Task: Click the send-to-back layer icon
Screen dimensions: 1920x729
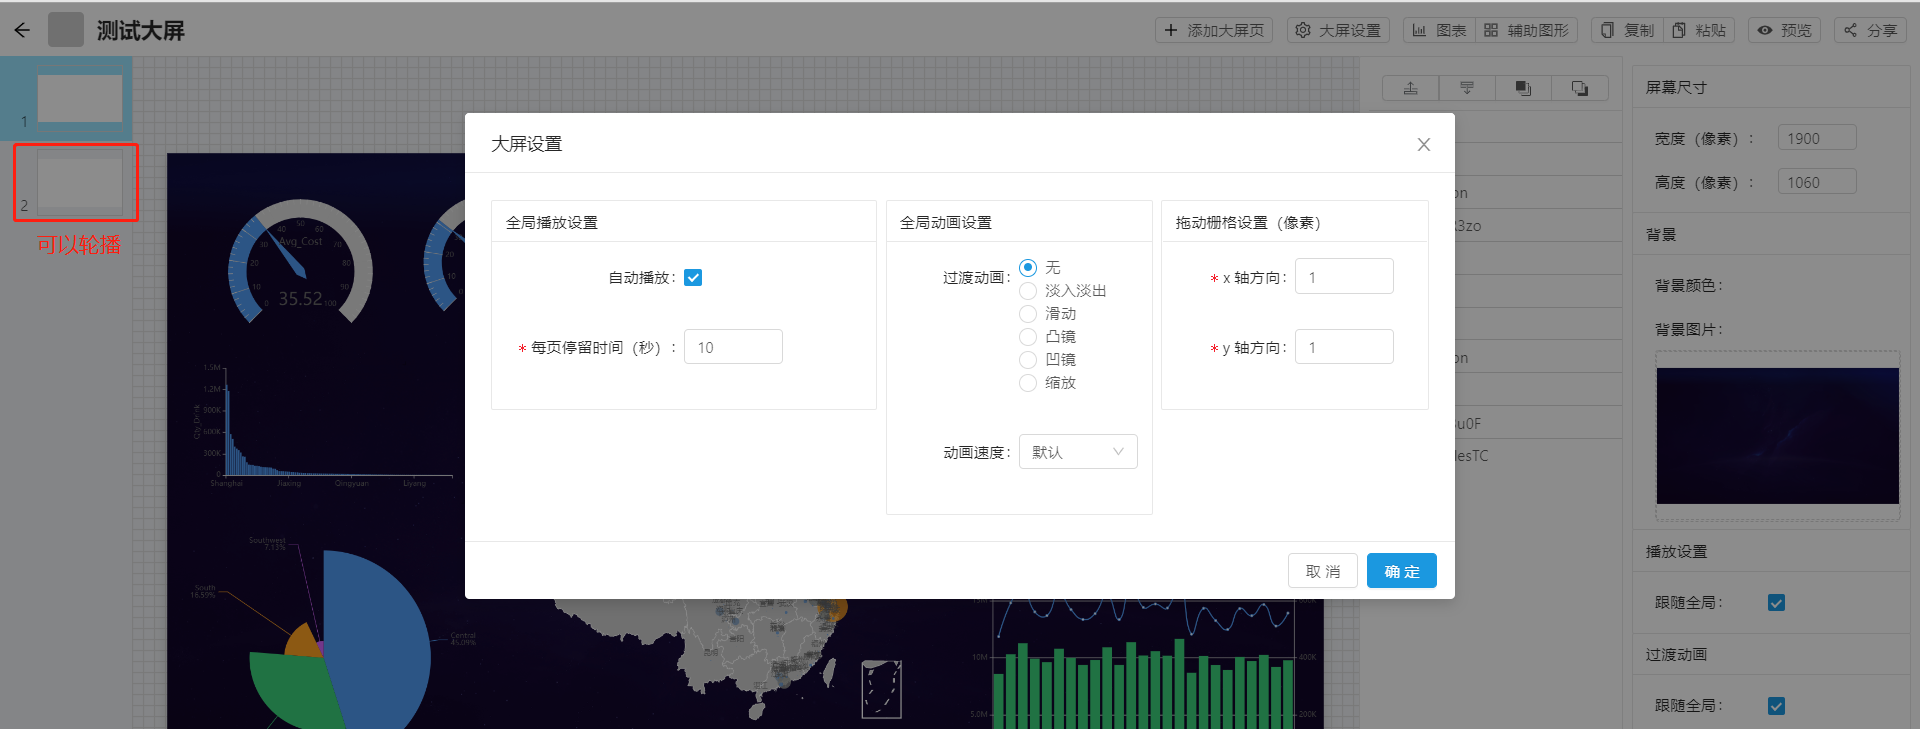Action: [1580, 88]
